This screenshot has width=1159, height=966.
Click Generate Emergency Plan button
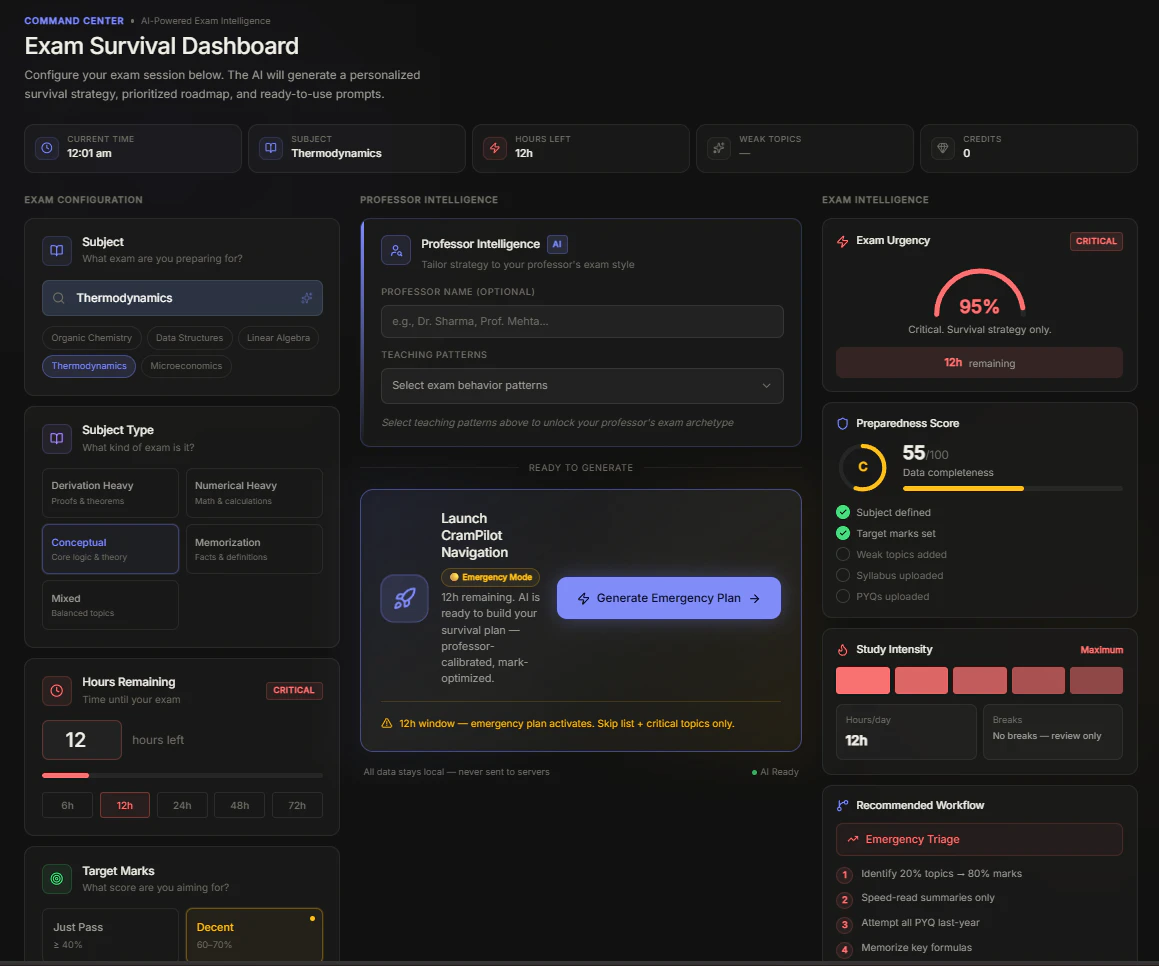click(x=668, y=598)
